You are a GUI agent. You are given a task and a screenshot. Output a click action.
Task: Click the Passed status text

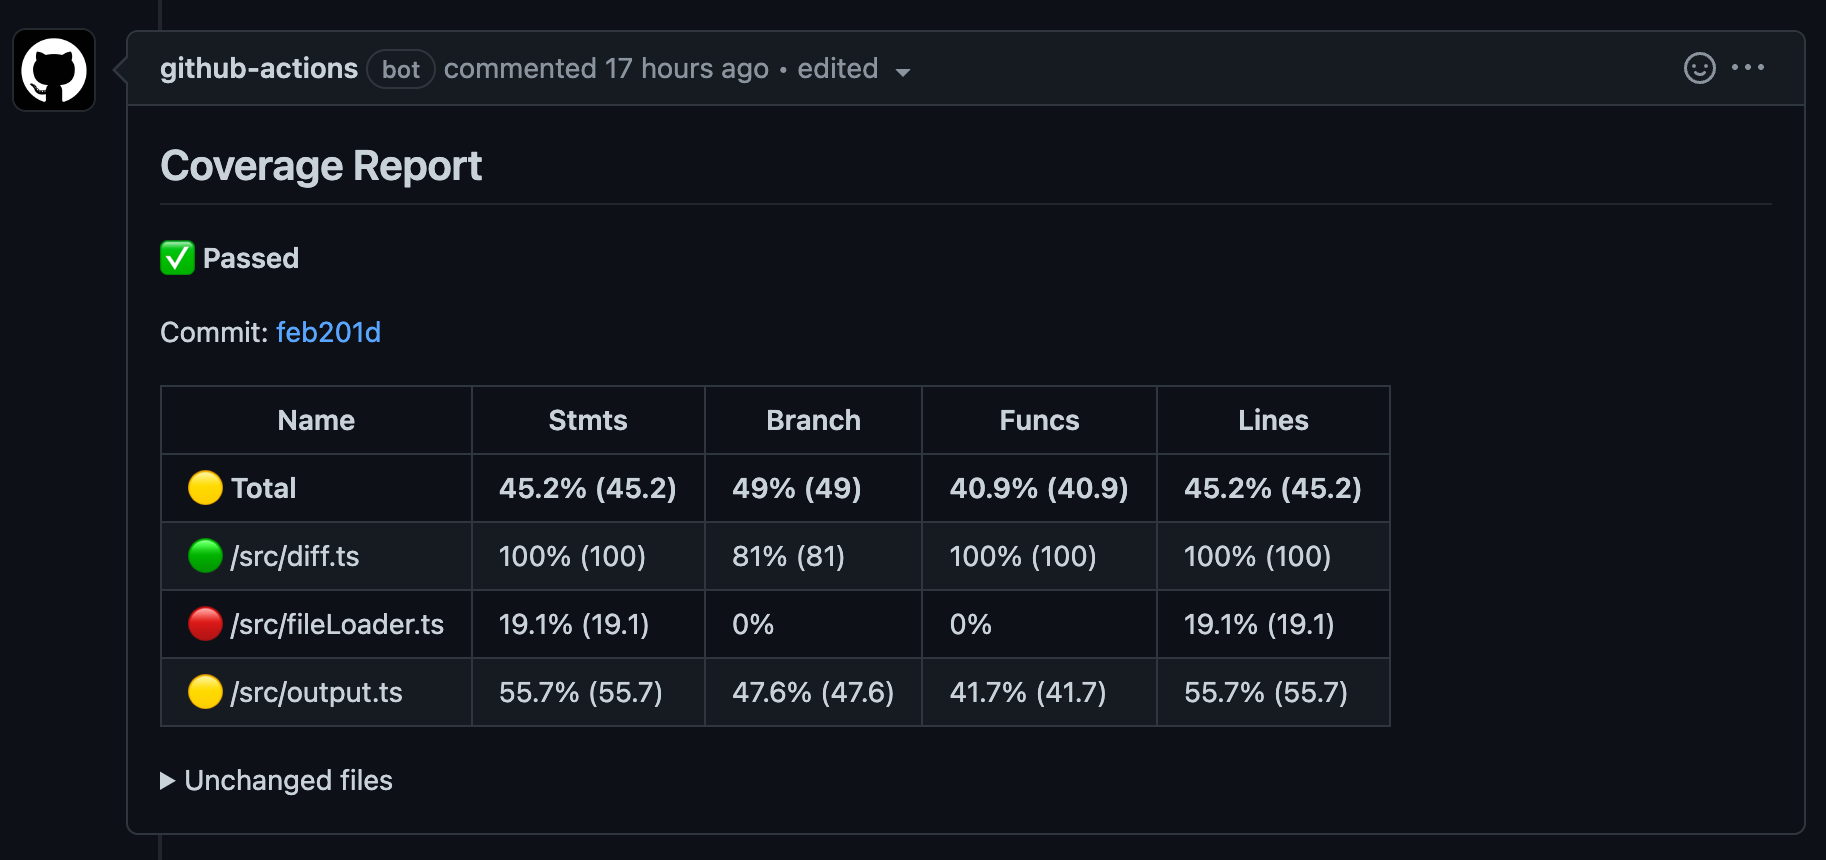tap(251, 258)
